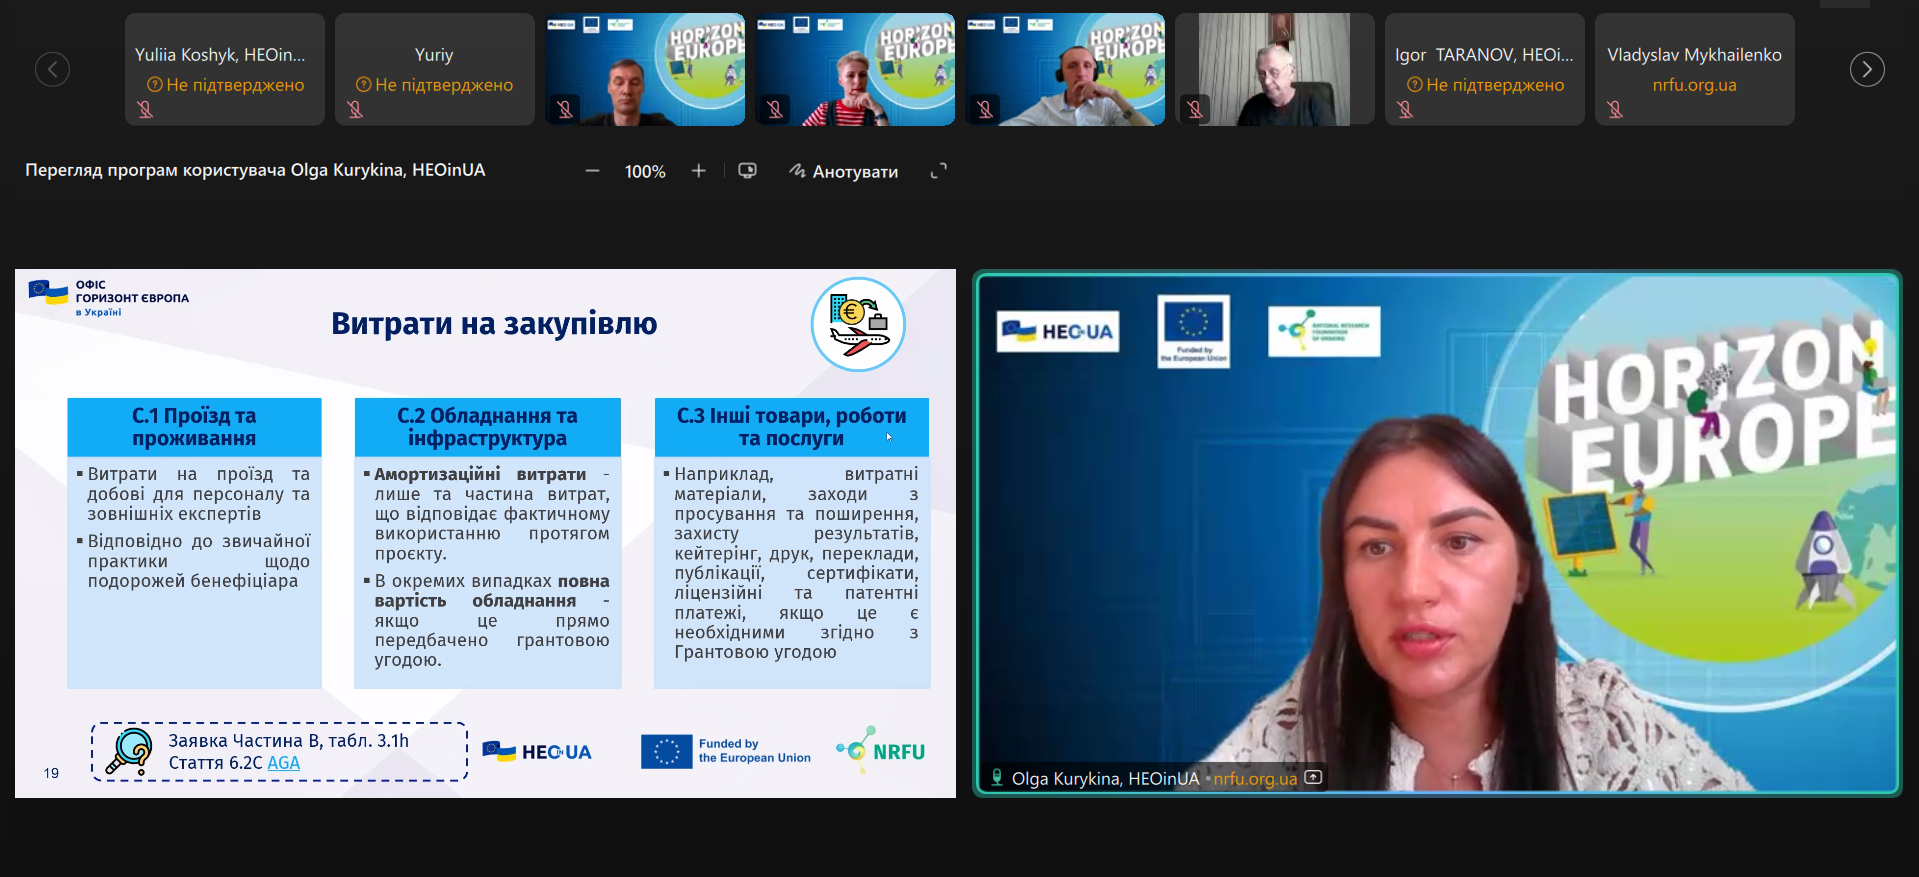Click Офіс Горизонт Європа logo on slide
1919x877 pixels.
click(x=108, y=298)
